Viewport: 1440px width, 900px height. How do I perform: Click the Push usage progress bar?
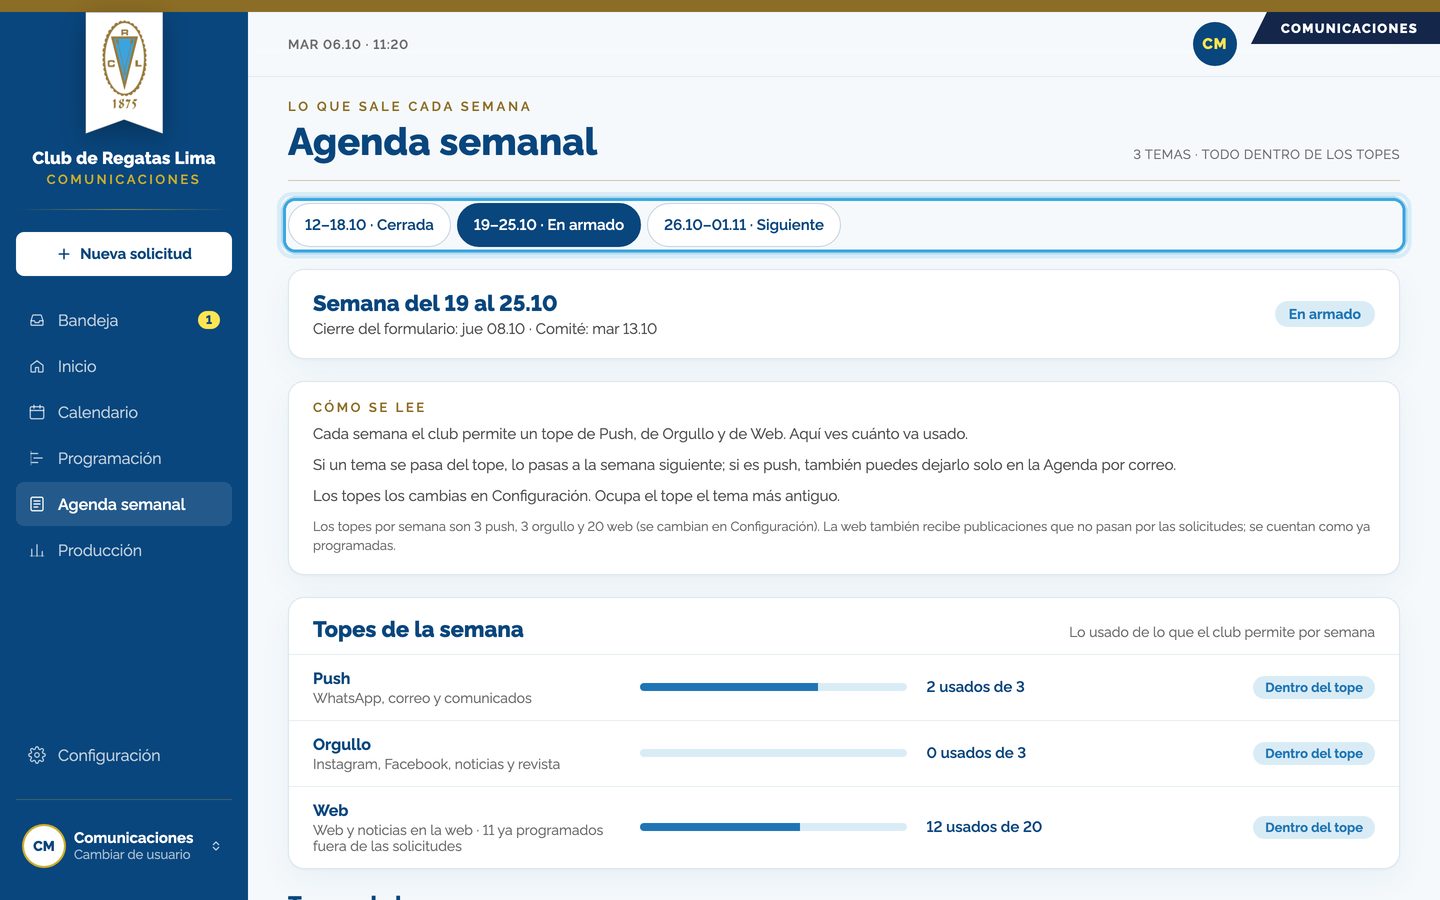point(773,687)
